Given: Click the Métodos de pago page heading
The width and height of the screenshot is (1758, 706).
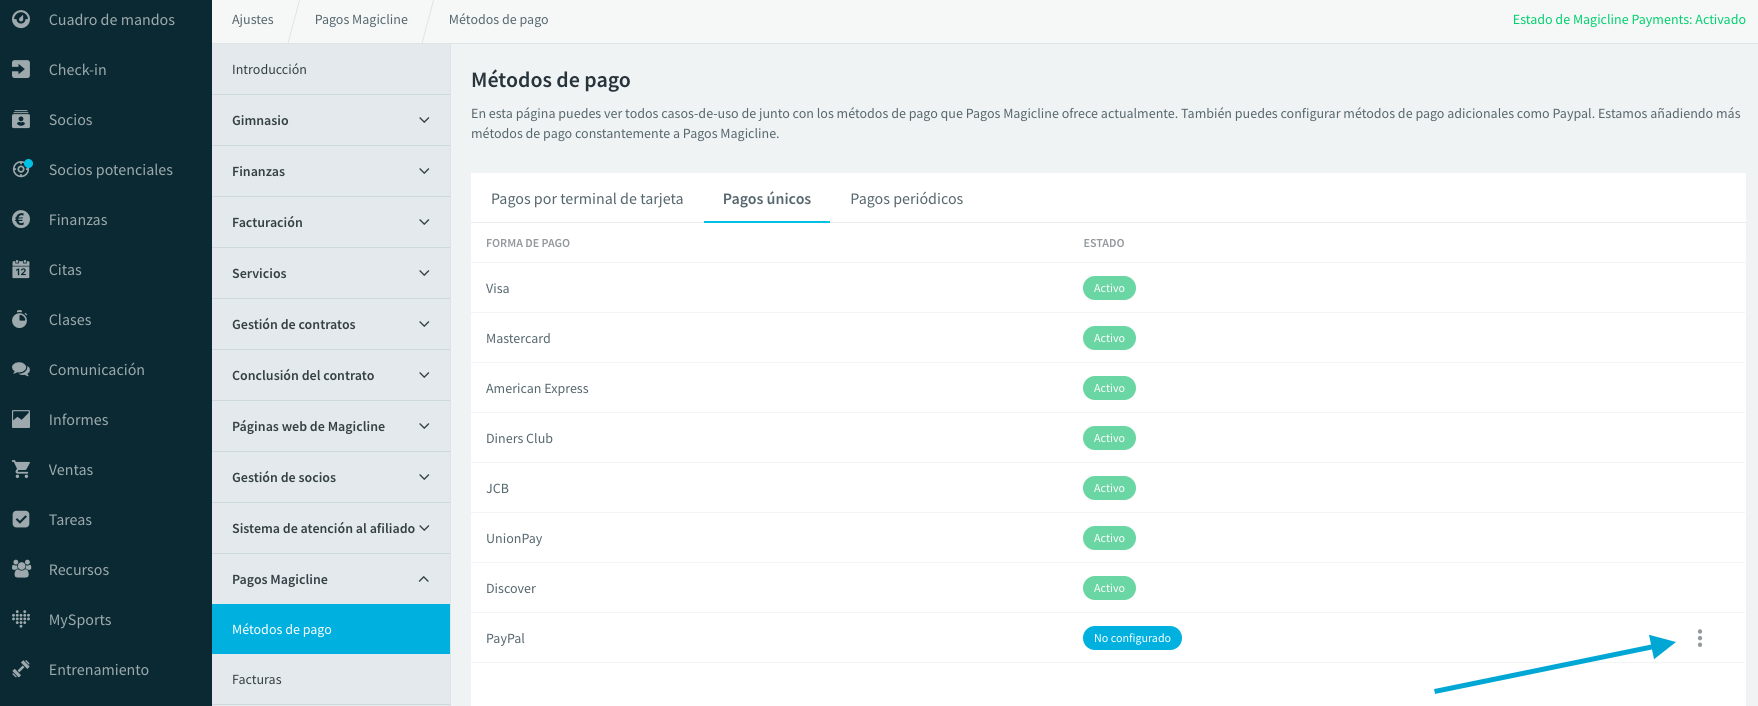Looking at the screenshot, I should click(x=550, y=80).
